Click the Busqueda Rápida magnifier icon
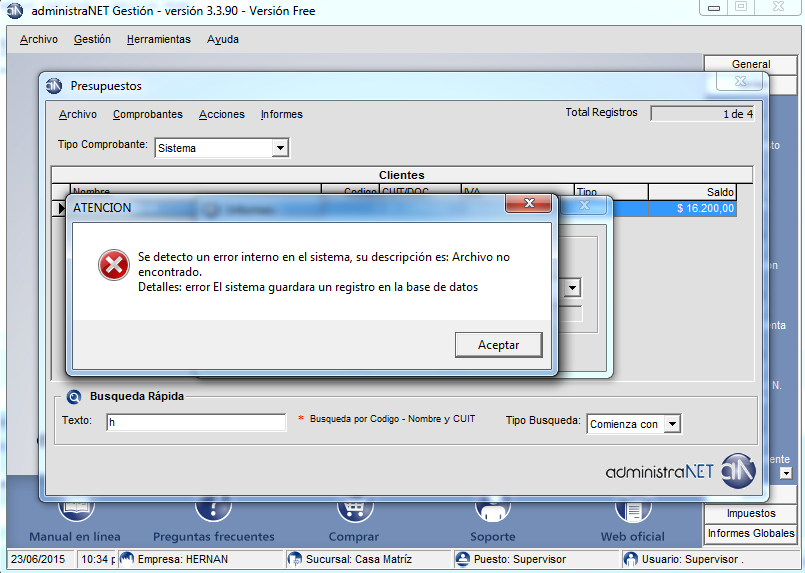805x573 pixels. [74, 396]
